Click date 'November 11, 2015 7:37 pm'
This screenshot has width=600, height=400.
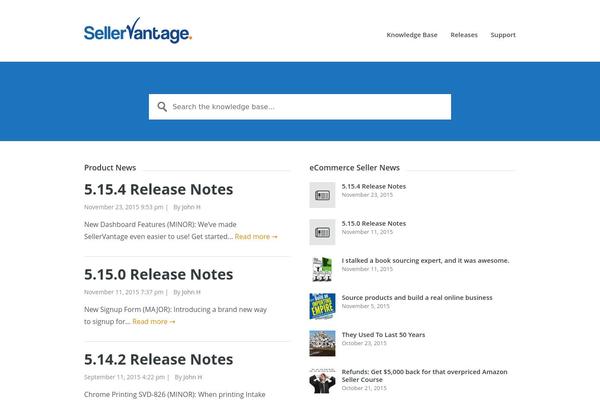click(x=124, y=292)
